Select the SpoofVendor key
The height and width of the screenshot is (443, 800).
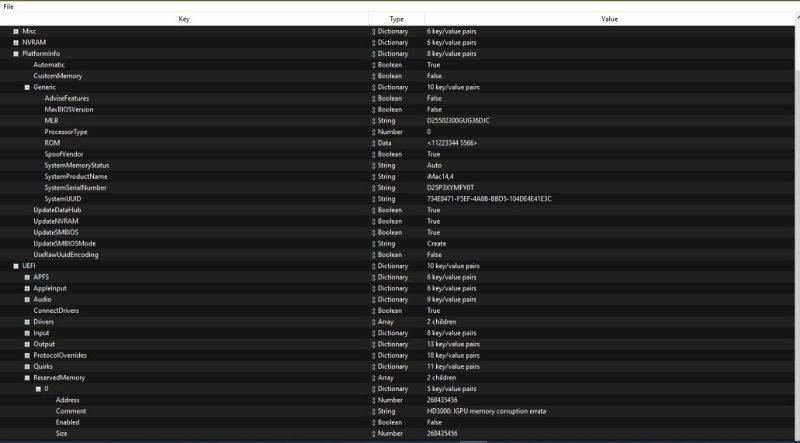point(64,154)
